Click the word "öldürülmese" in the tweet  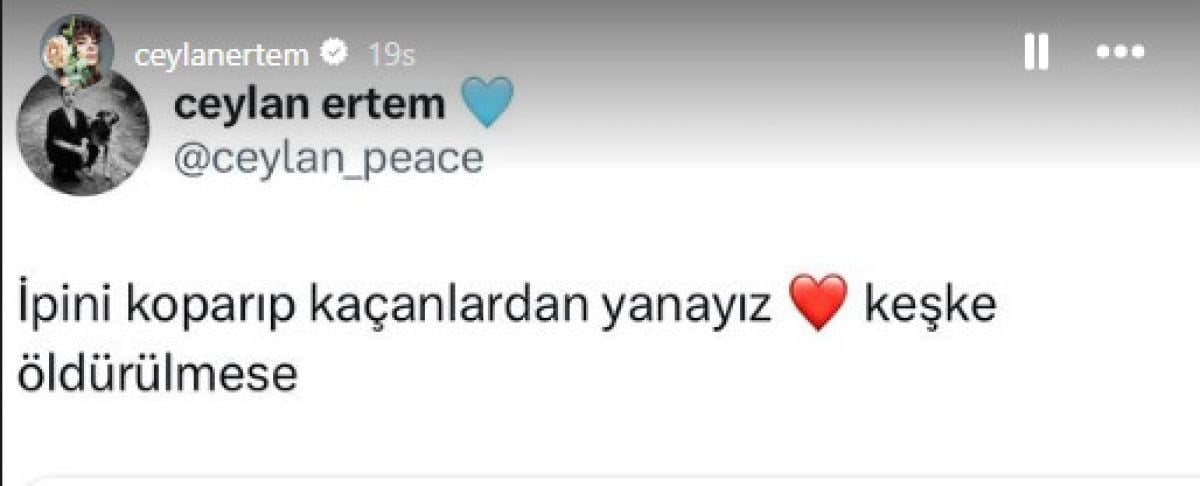(x=158, y=373)
